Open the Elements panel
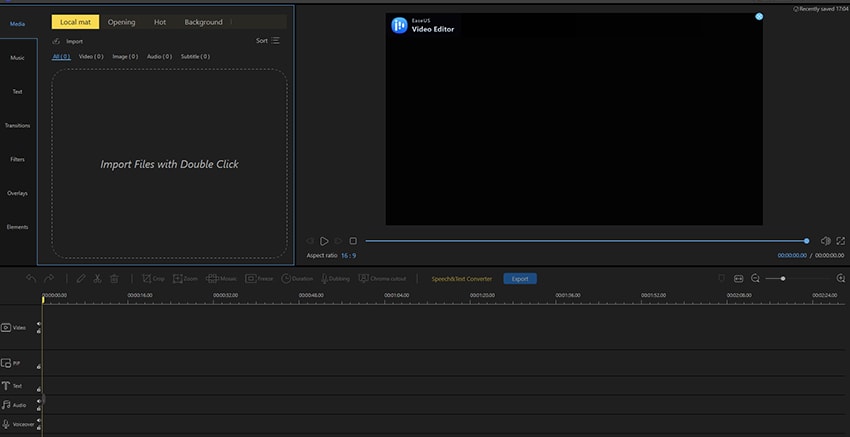The image size is (850, 437). point(17,227)
